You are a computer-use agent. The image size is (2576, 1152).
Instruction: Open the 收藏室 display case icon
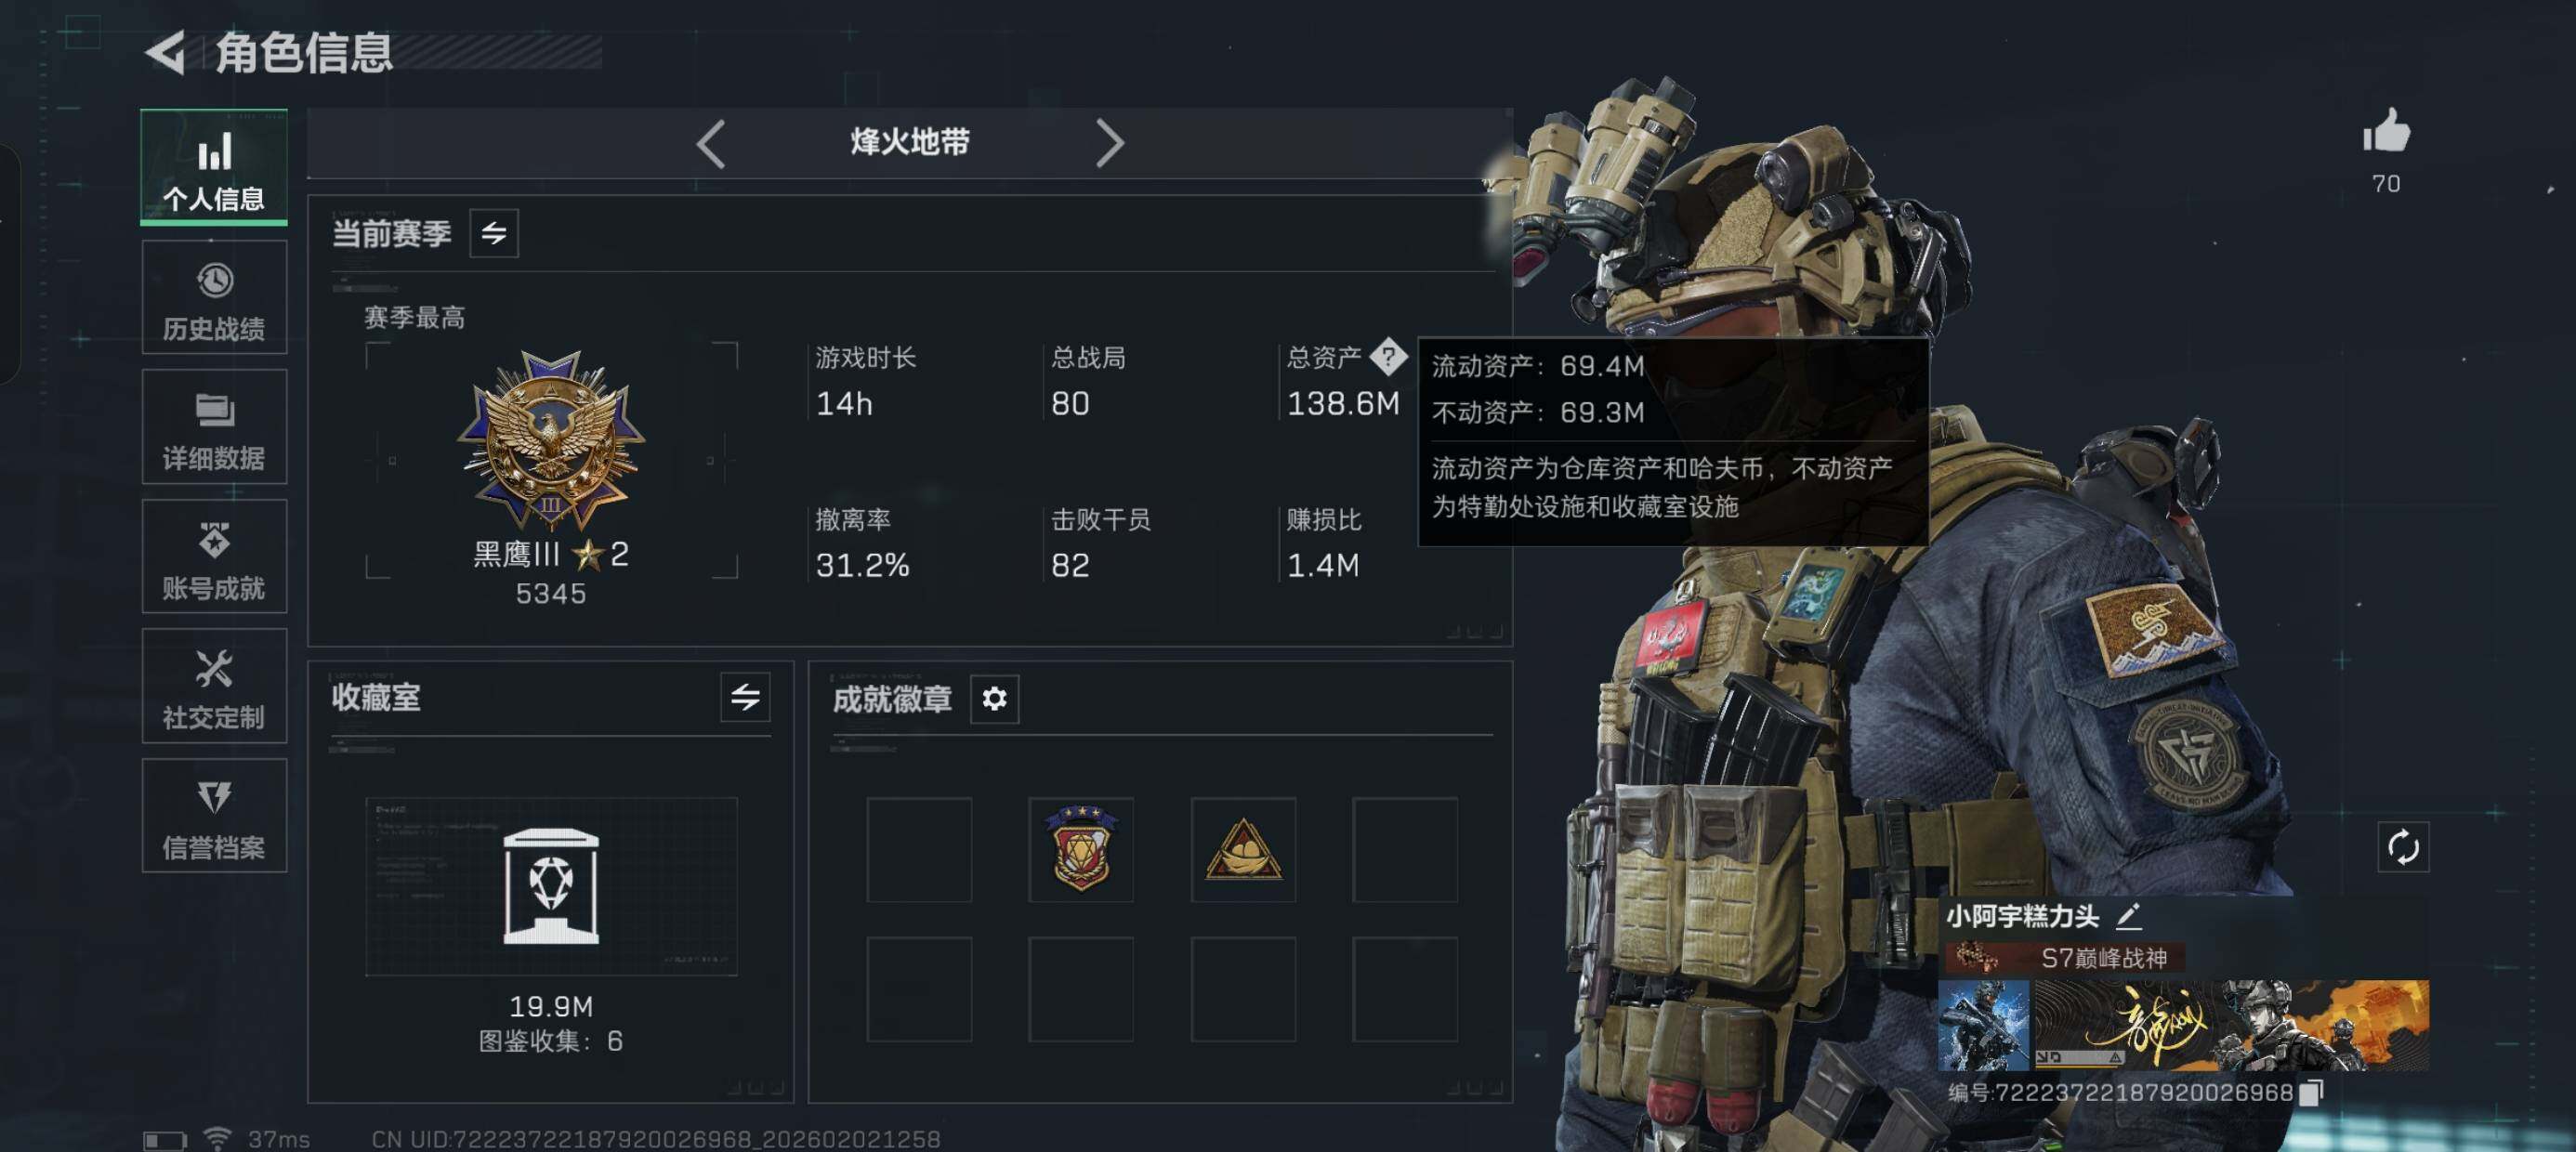pyautogui.click(x=551, y=886)
